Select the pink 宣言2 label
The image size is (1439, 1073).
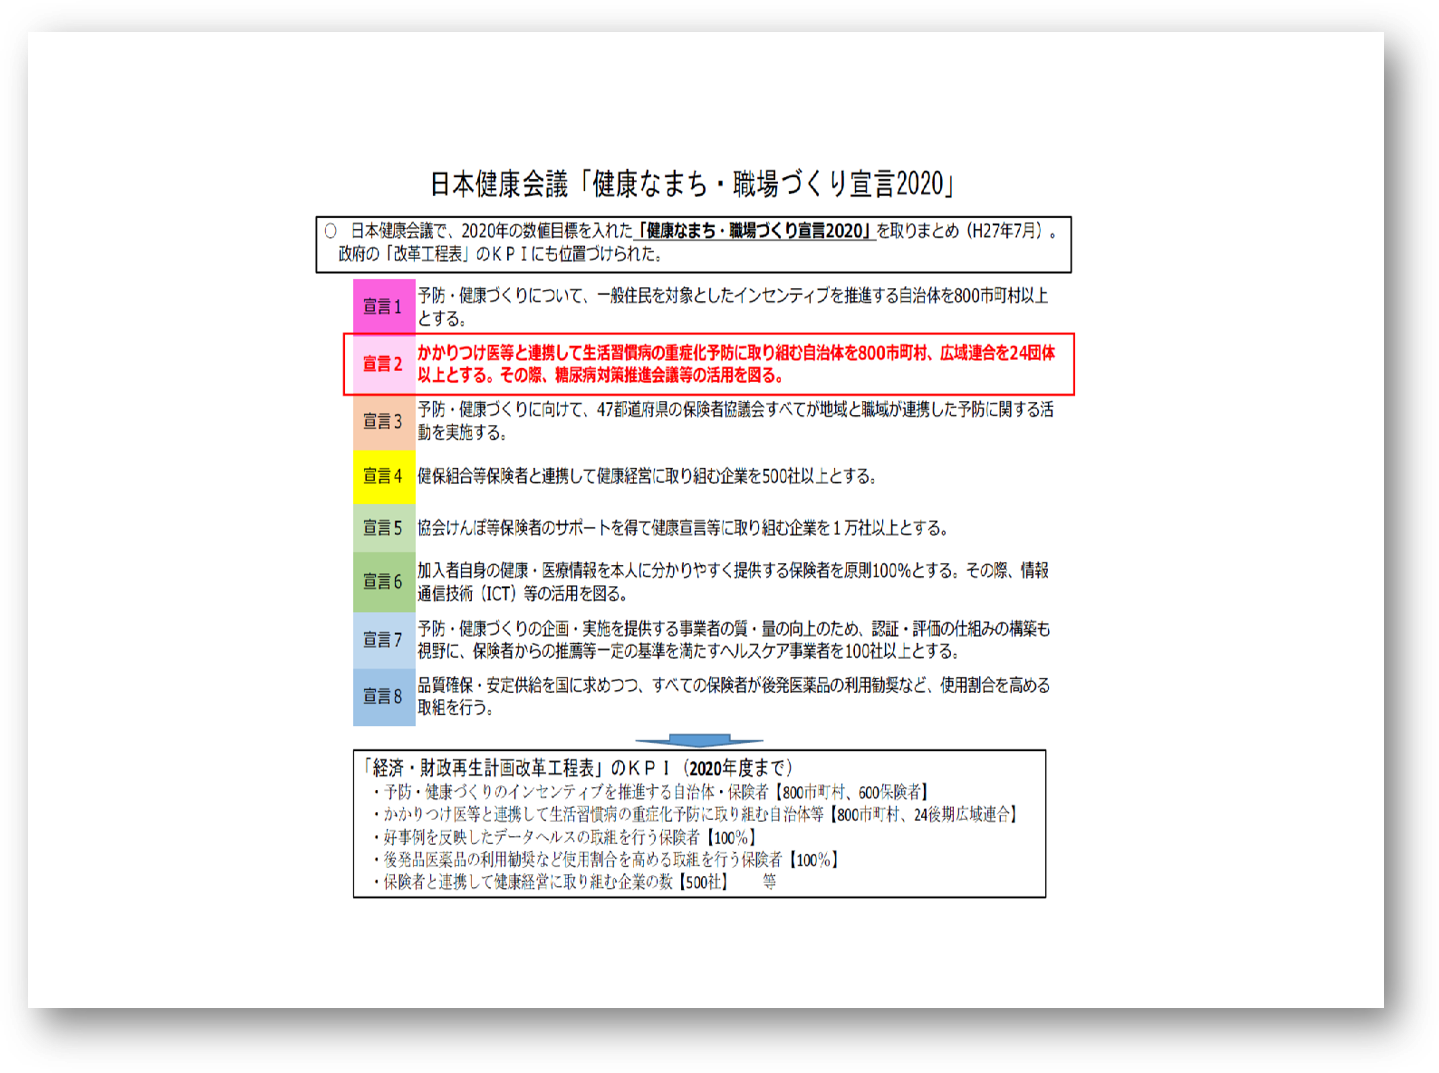382,364
